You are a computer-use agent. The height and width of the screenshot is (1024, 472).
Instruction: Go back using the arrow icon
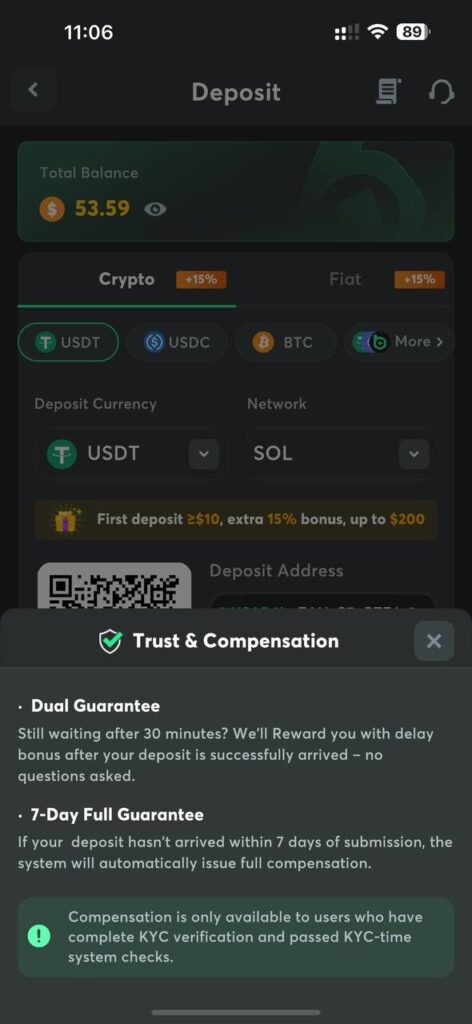(33, 90)
